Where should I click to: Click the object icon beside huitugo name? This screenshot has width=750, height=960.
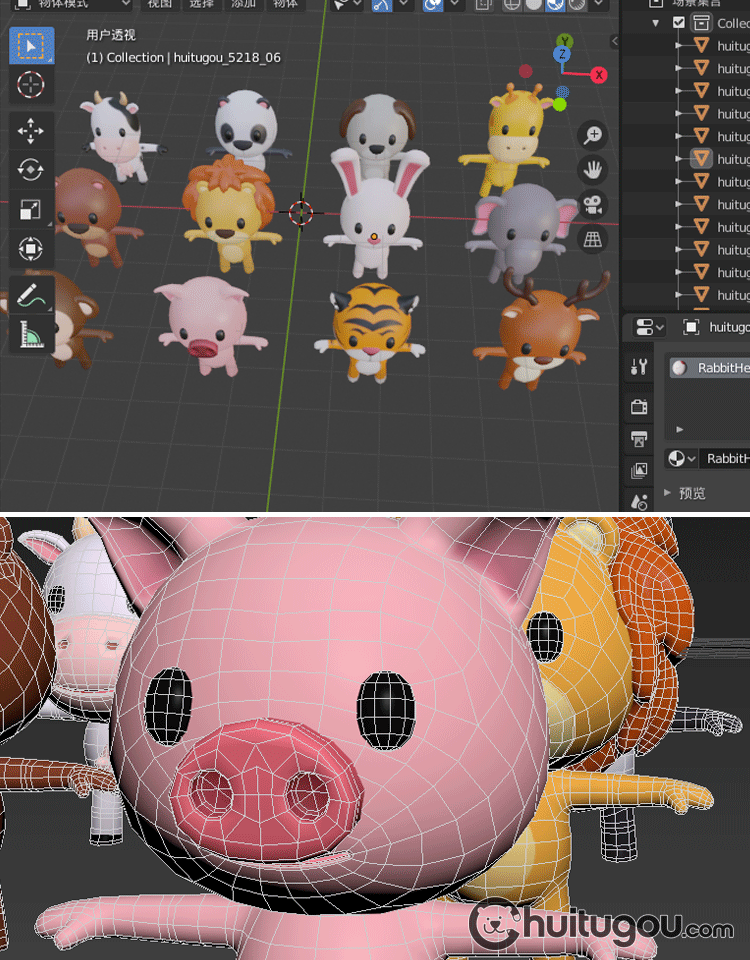pyautogui.click(x=691, y=327)
